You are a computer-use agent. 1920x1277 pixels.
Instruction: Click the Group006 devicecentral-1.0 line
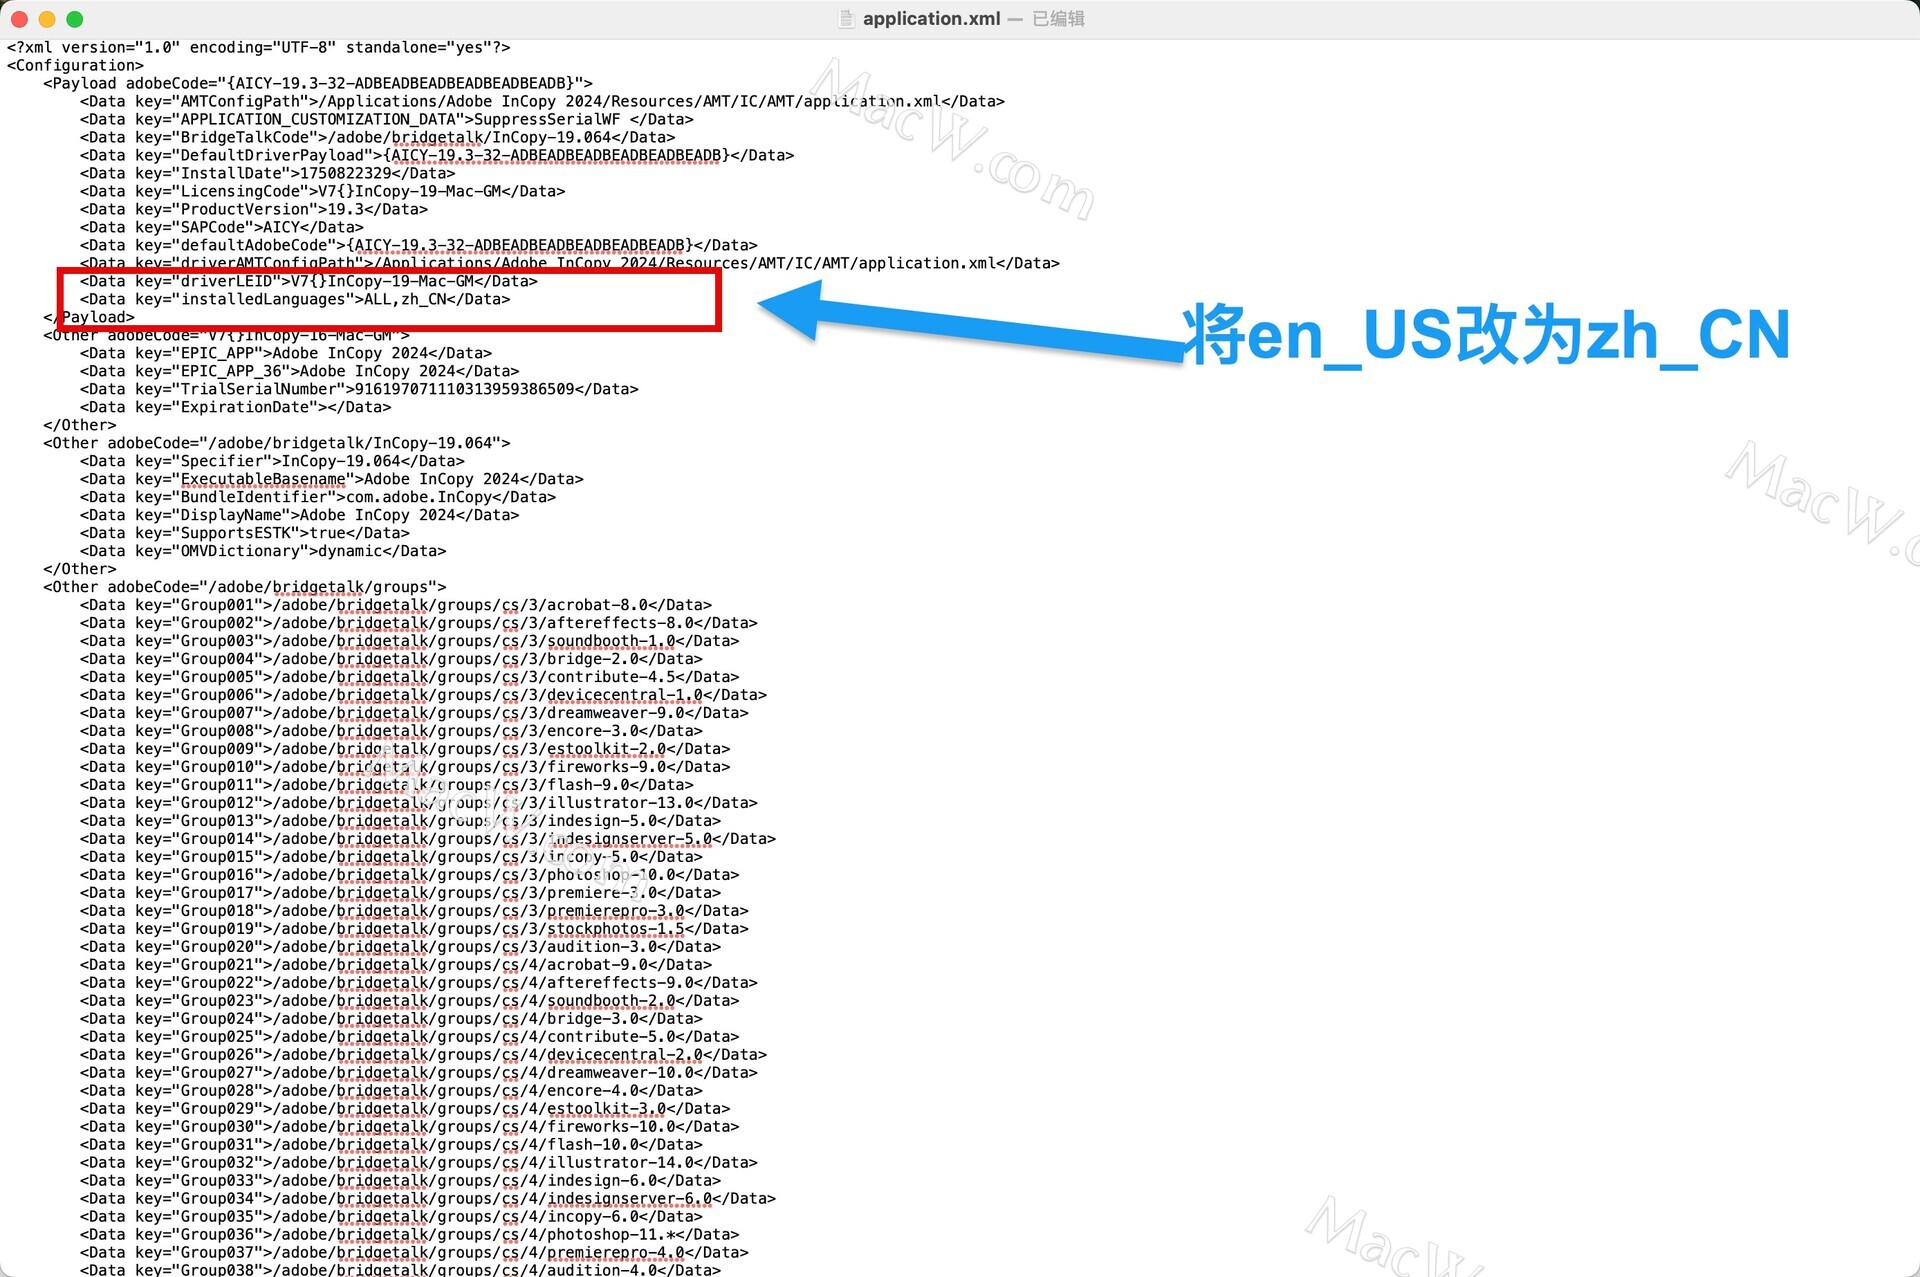424,695
